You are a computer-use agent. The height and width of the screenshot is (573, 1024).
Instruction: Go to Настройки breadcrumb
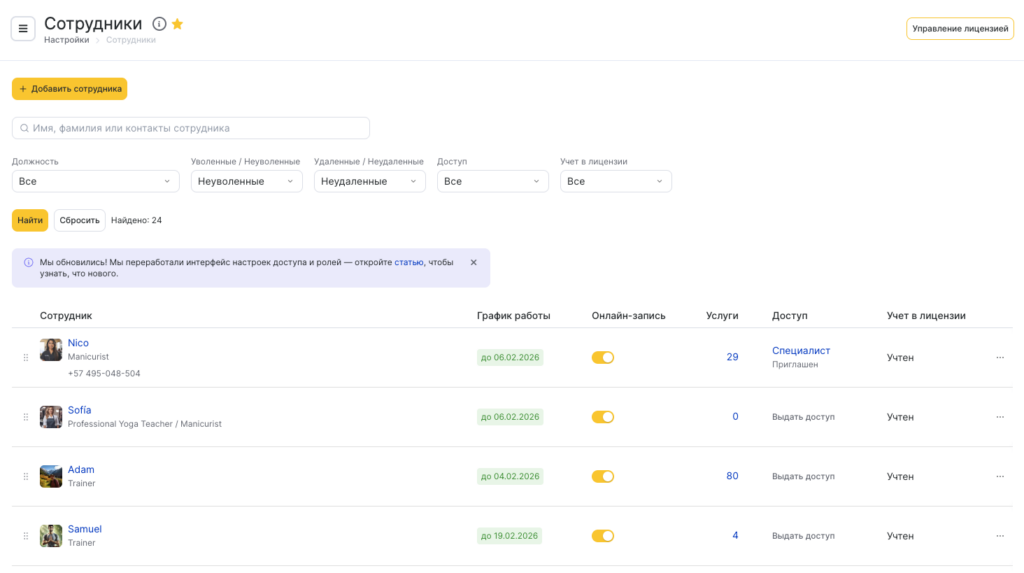tap(66, 40)
